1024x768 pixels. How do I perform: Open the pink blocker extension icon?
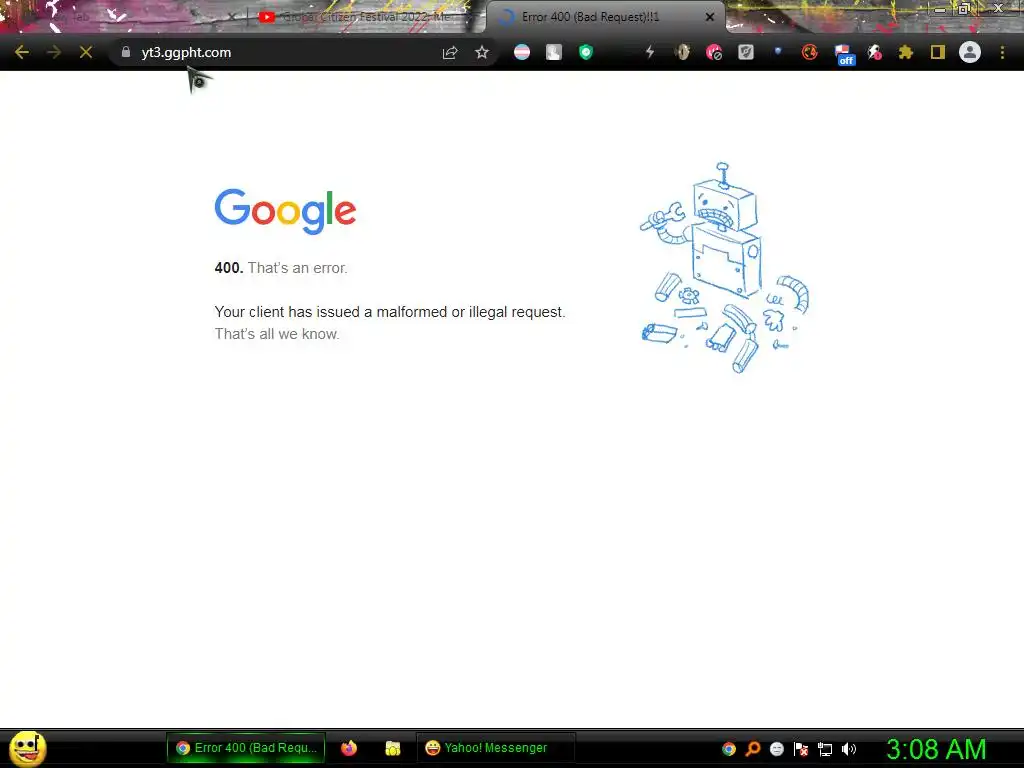(x=714, y=52)
